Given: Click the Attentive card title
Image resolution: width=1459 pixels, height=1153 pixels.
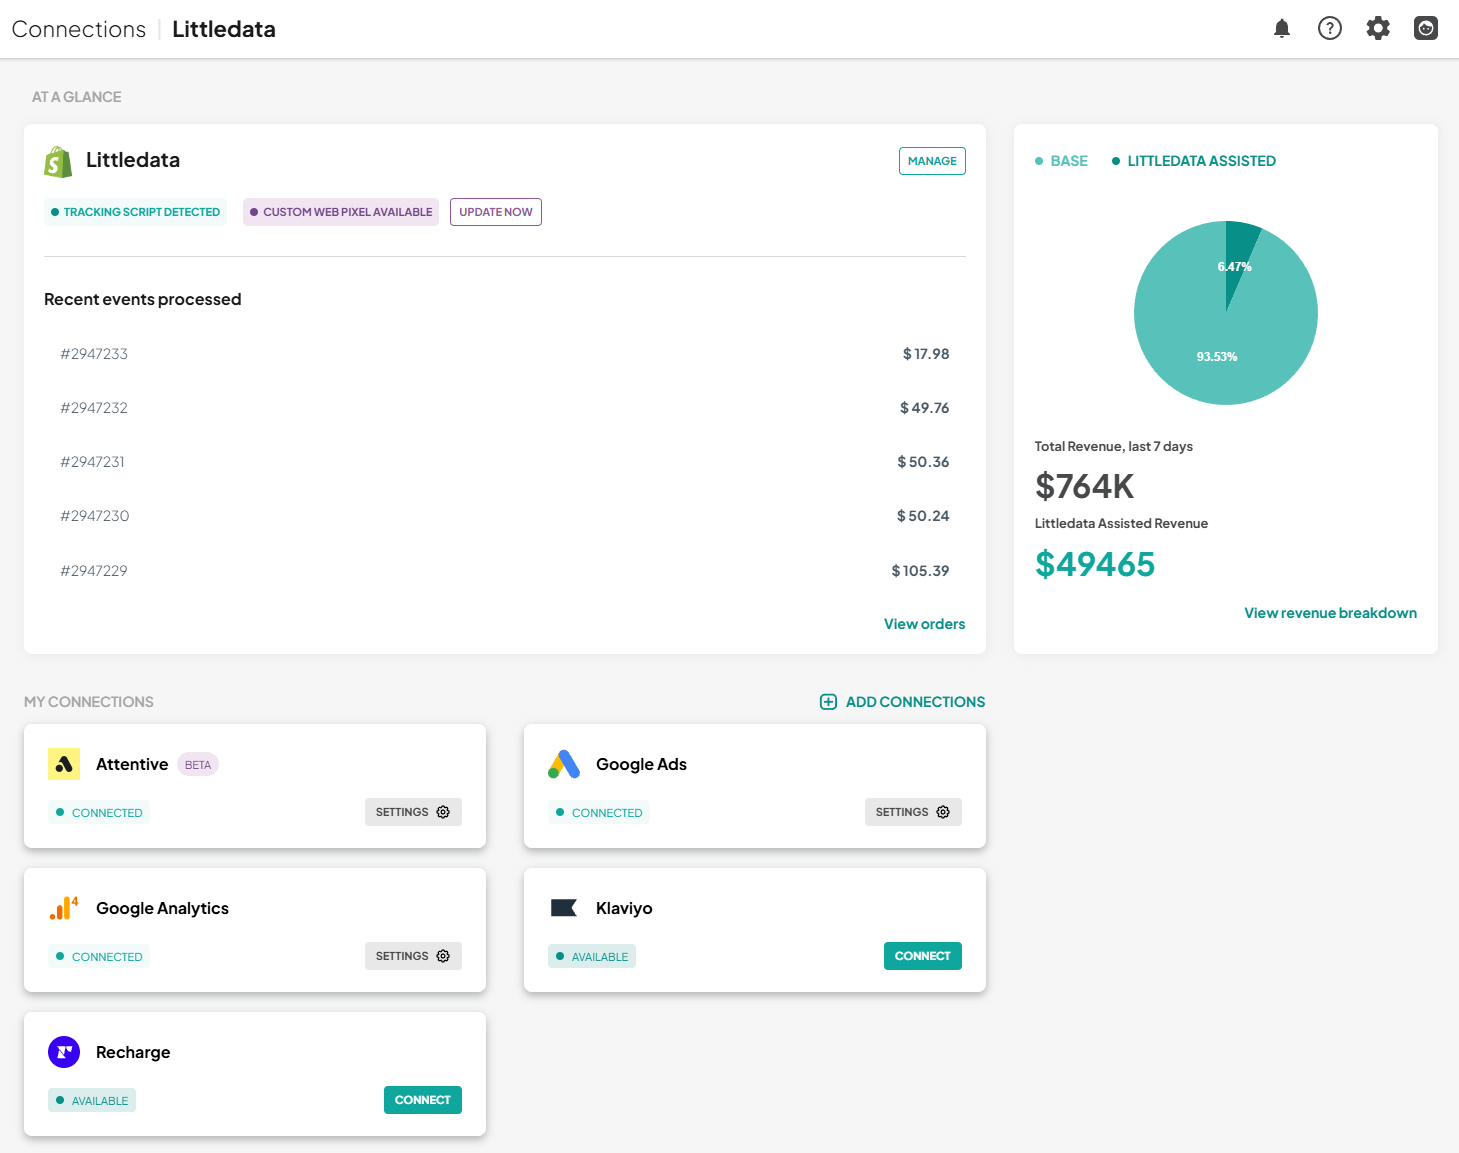Looking at the screenshot, I should pos(132,764).
